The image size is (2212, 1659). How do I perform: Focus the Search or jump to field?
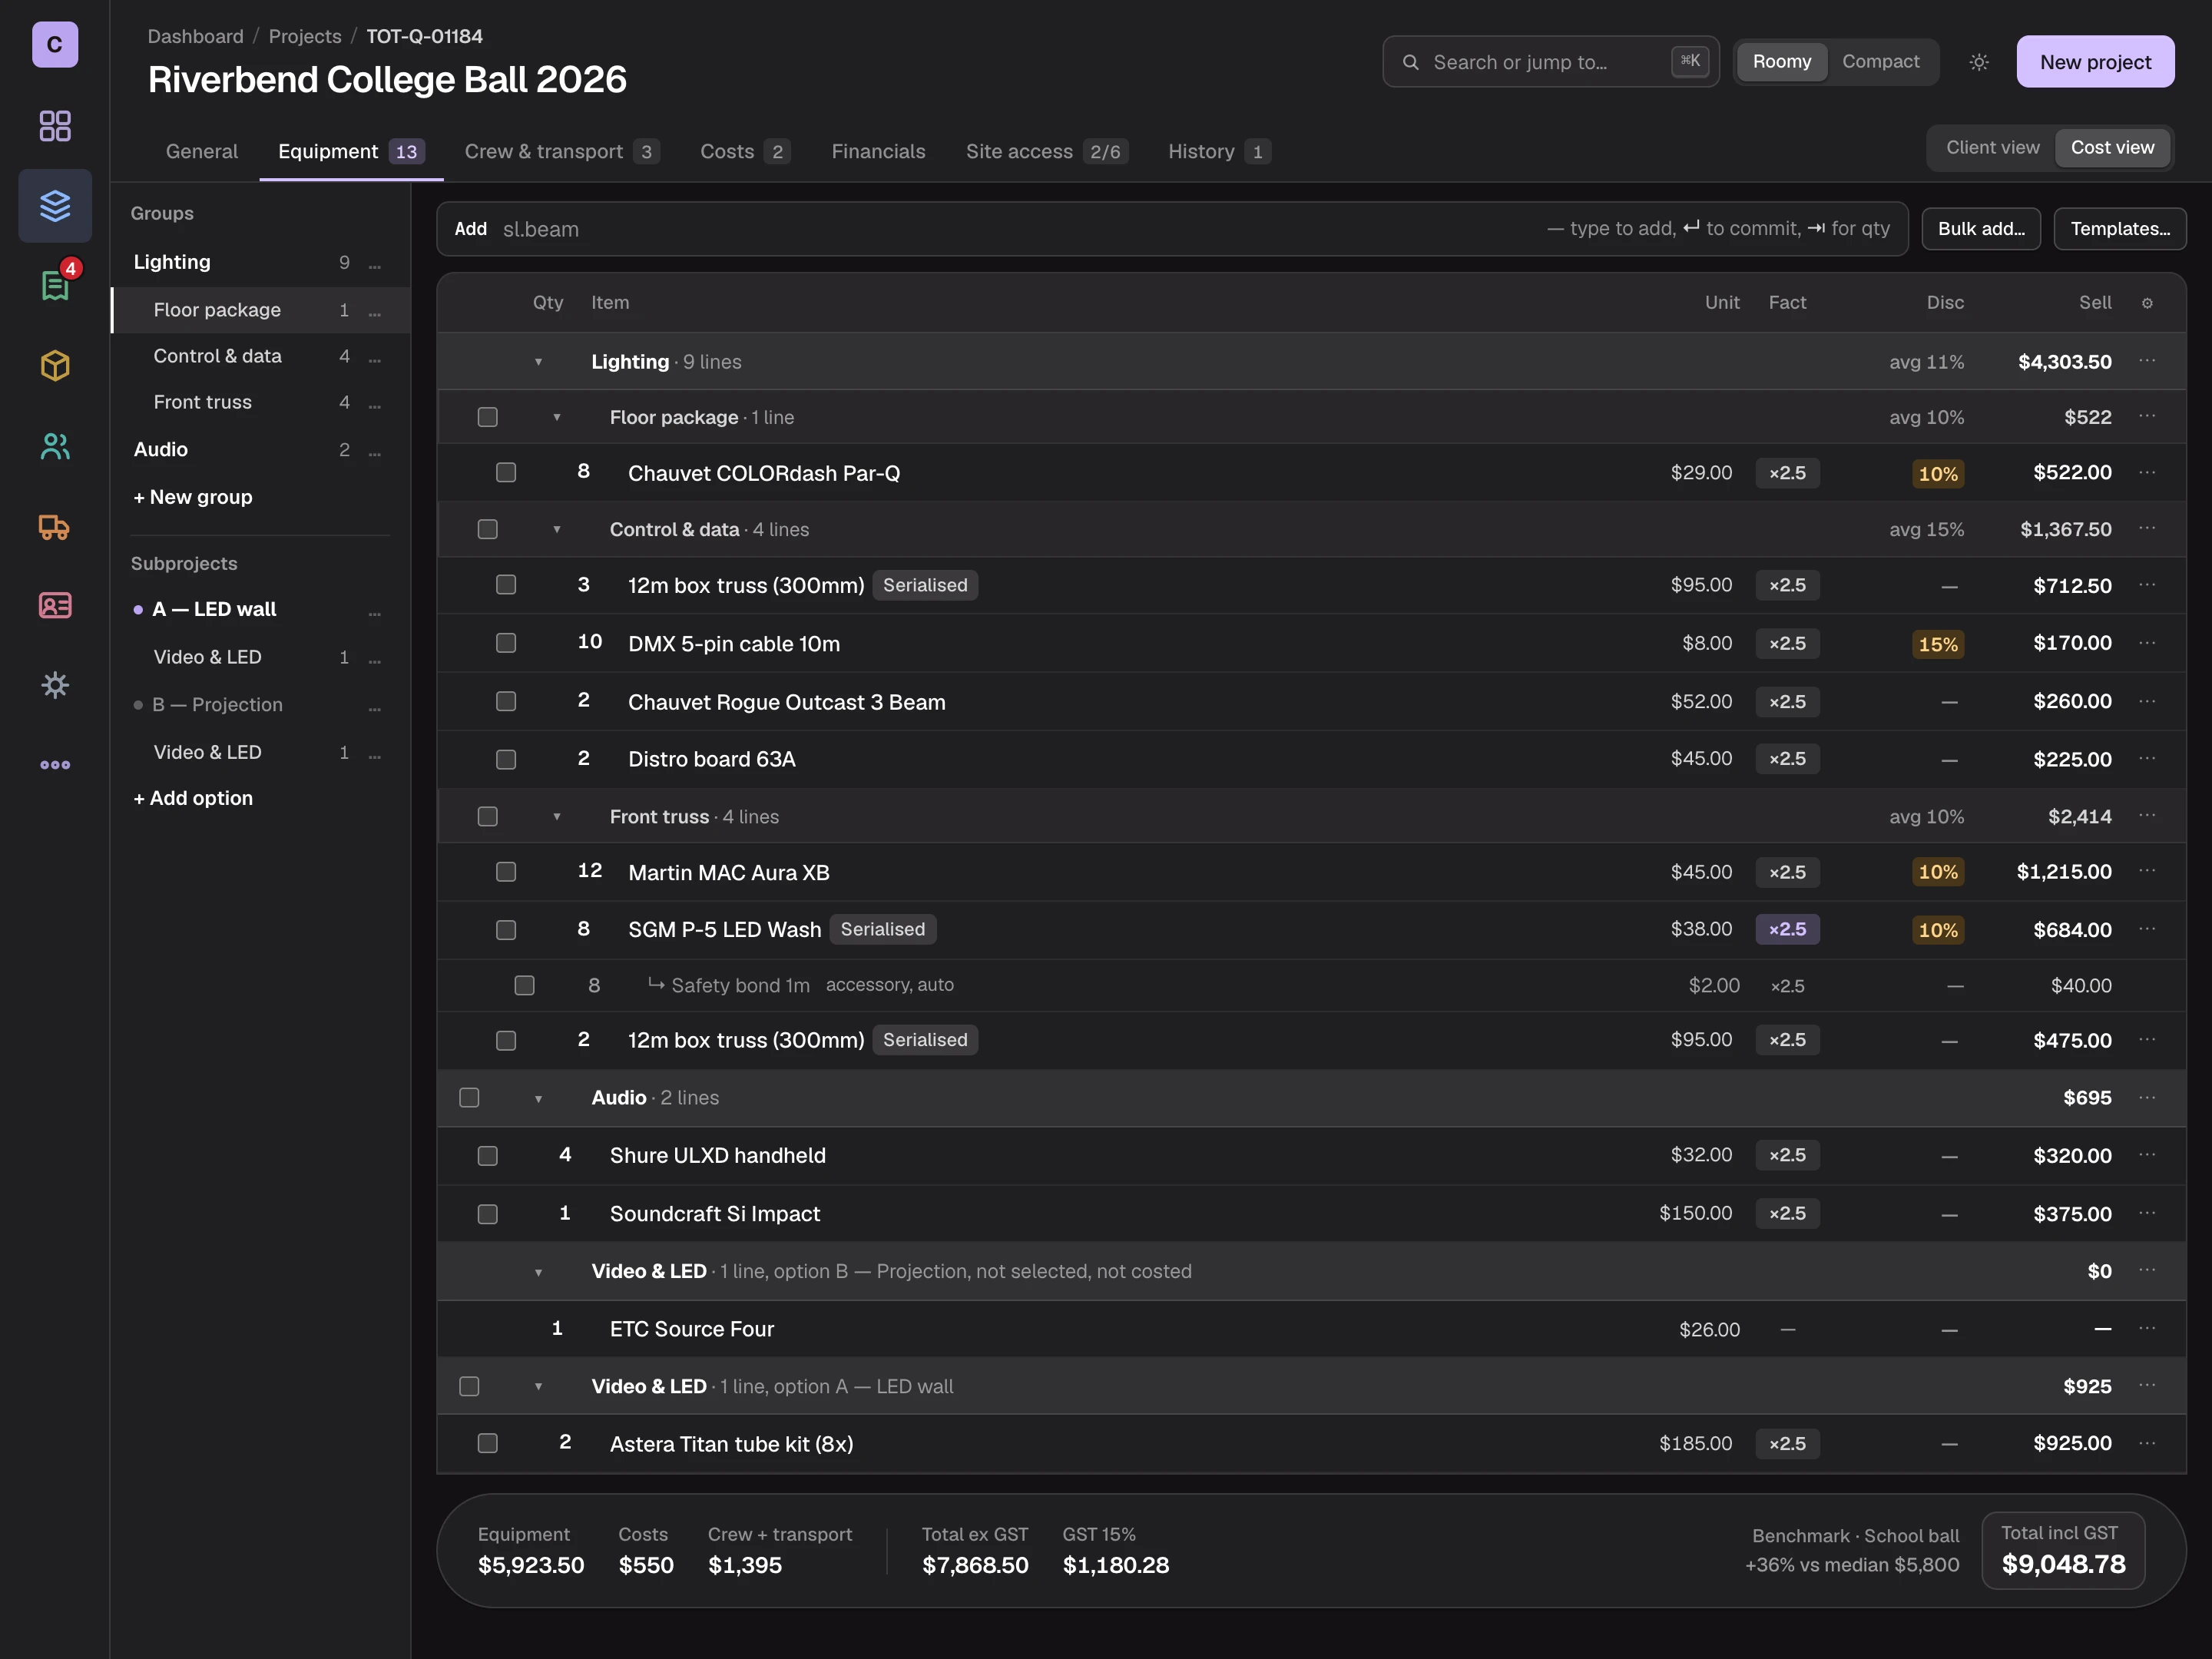[1551, 62]
